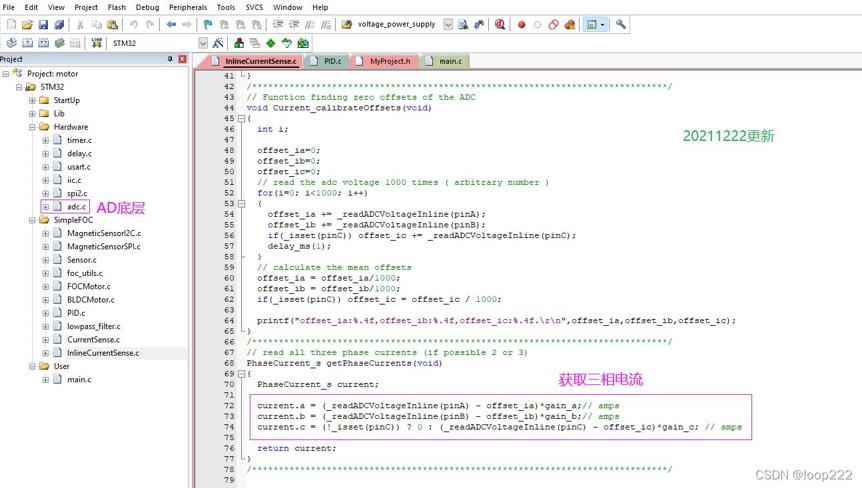Open the SVCS menu
Screen dimensions: 862x488
click(254, 7)
